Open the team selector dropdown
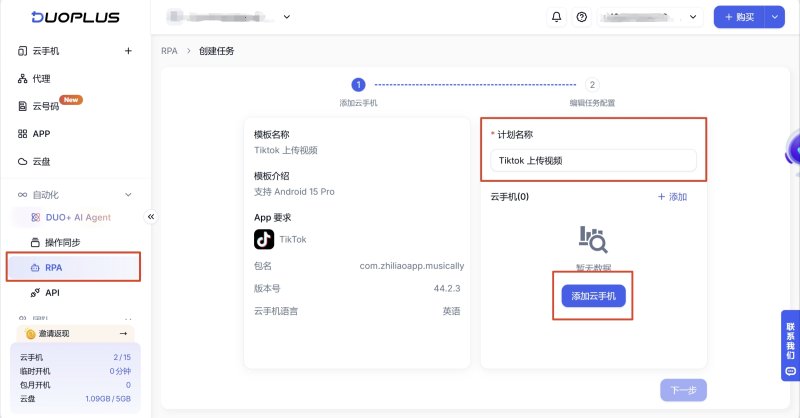This screenshot has width=800, height=418. (229, 17)
